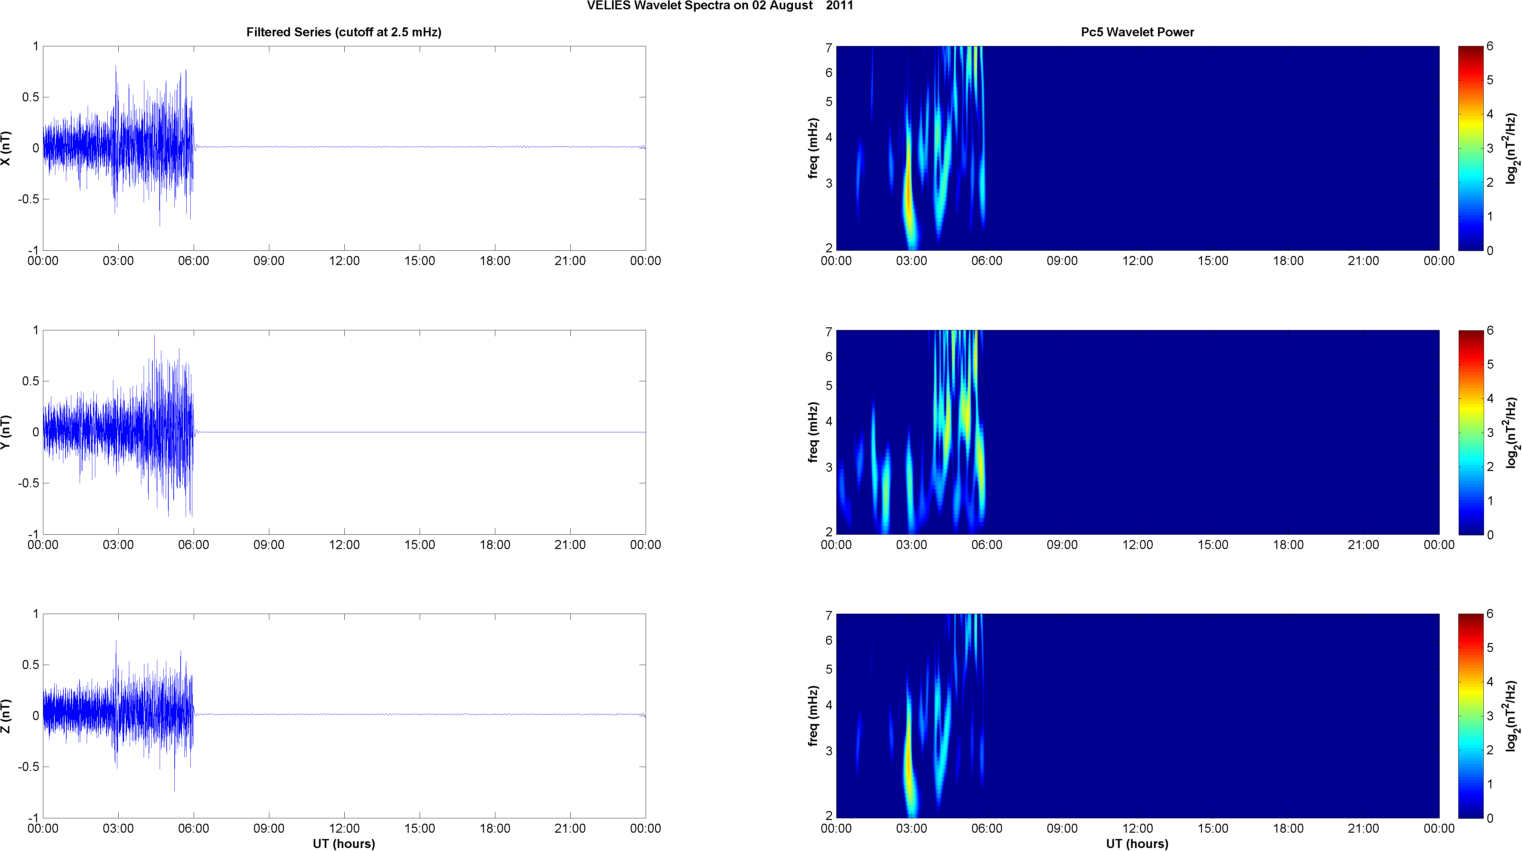Click 'freq (mHz)' label of the top spectrogram
Image resolution: width=1522 pixels, height=851 pixels.
814,148
